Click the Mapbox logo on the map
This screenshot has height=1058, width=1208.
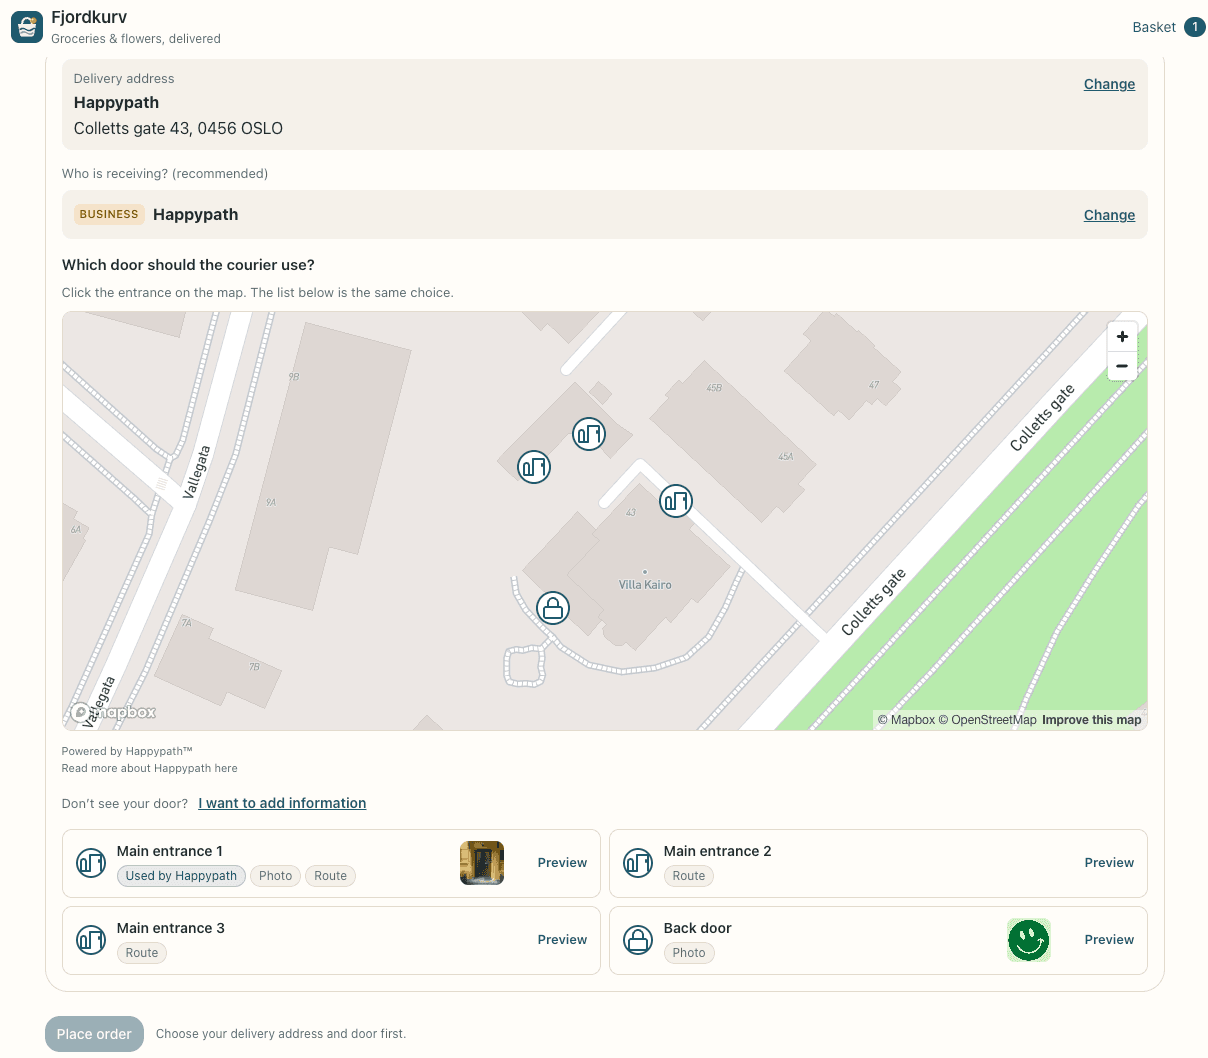point(113,712)
